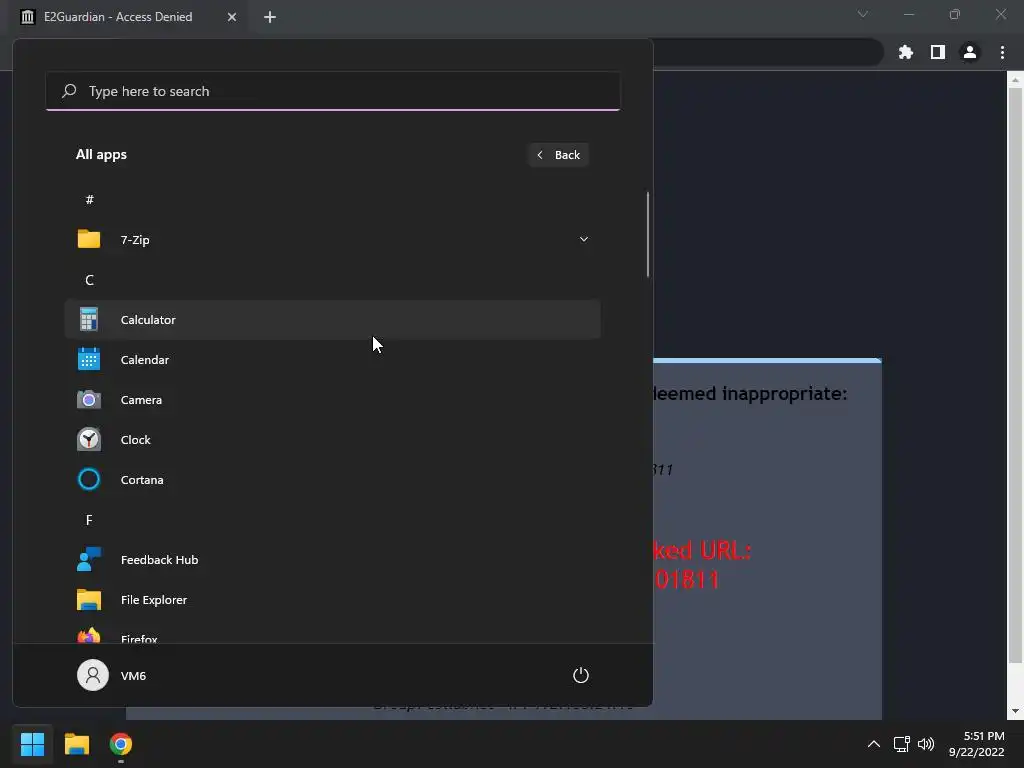This screenshot has width=1024, height=768.
Task: Open the clock showing 5:51 PM
Action: click(x=976, y=744)
